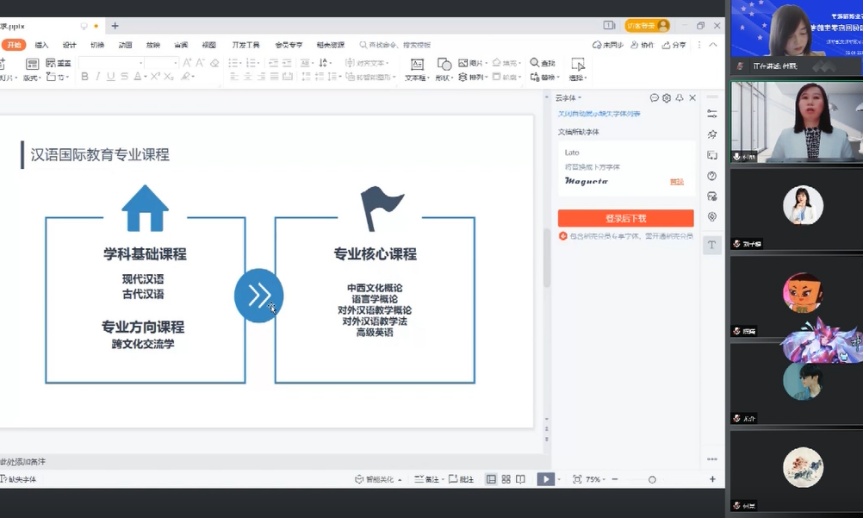Click the bold B formatting icon
Viewport: 863px width, 518px height.
point(85,77)
